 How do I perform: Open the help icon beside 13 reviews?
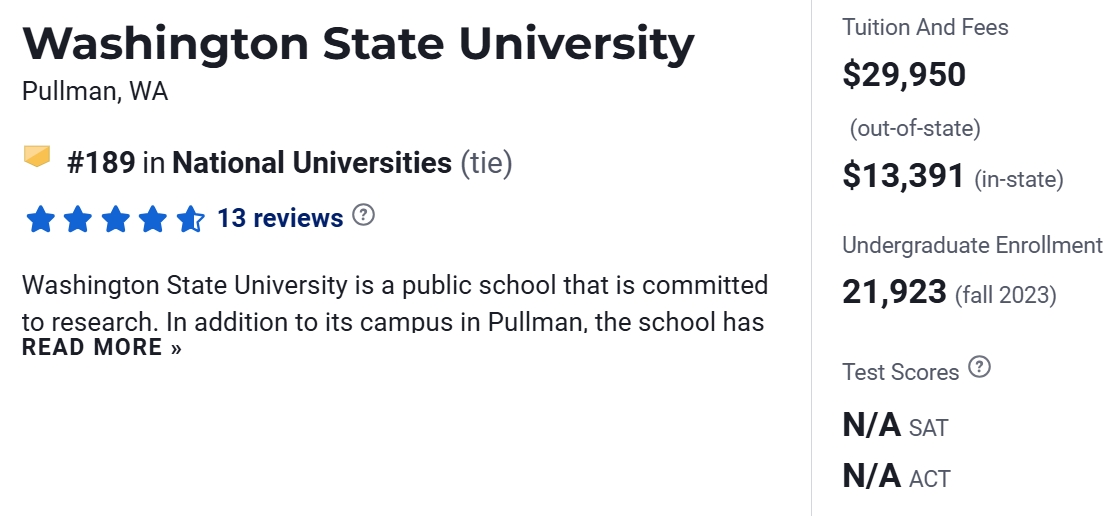coord(364,215)
